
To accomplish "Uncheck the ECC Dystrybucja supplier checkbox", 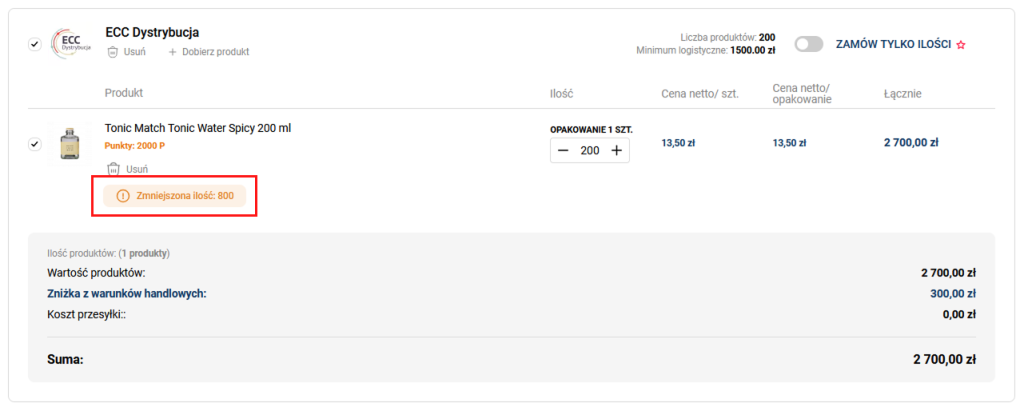I will 35,44.
